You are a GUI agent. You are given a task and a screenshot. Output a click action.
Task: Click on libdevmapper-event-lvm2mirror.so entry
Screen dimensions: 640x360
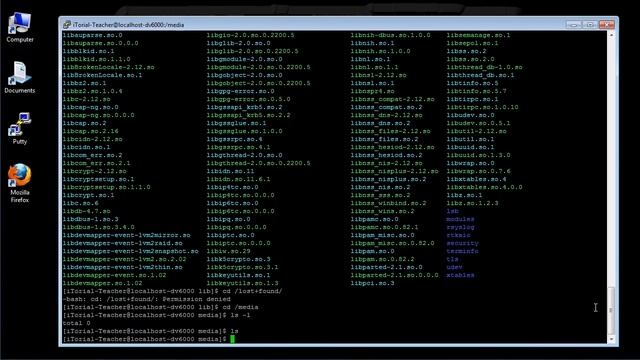127,235
